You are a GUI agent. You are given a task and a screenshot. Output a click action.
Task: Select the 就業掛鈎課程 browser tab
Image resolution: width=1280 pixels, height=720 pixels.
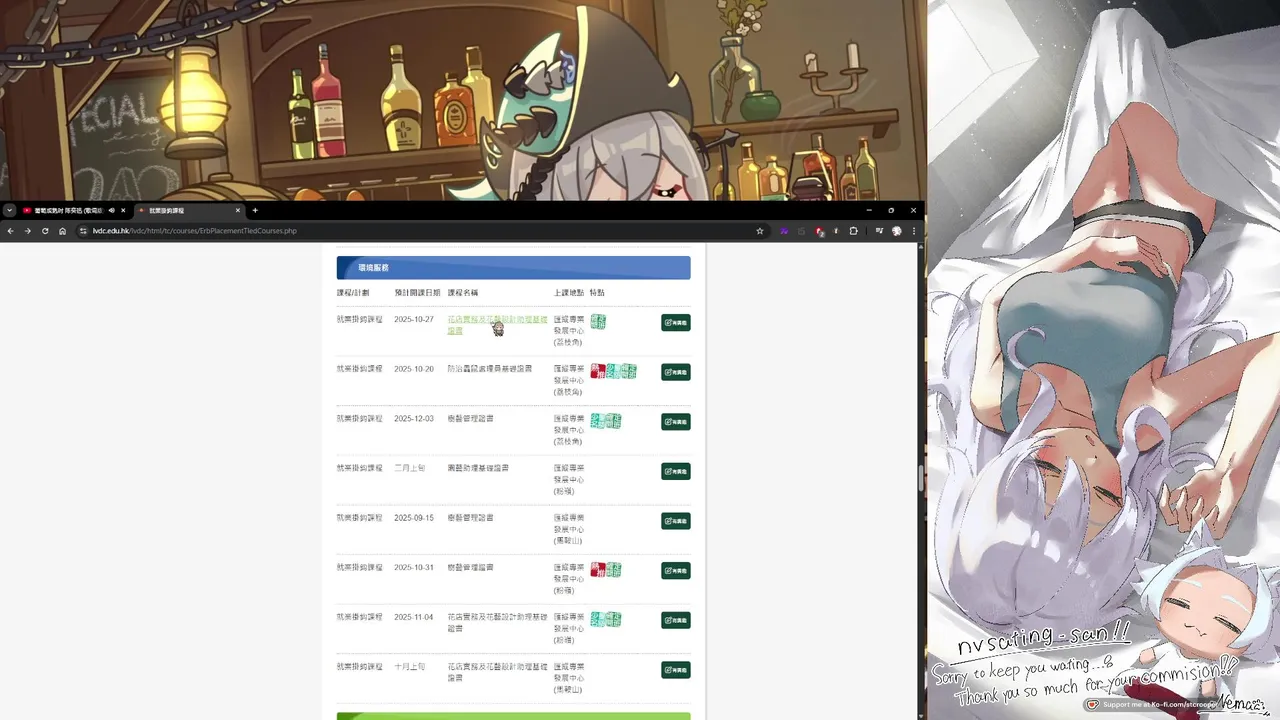tap(189, 210)
